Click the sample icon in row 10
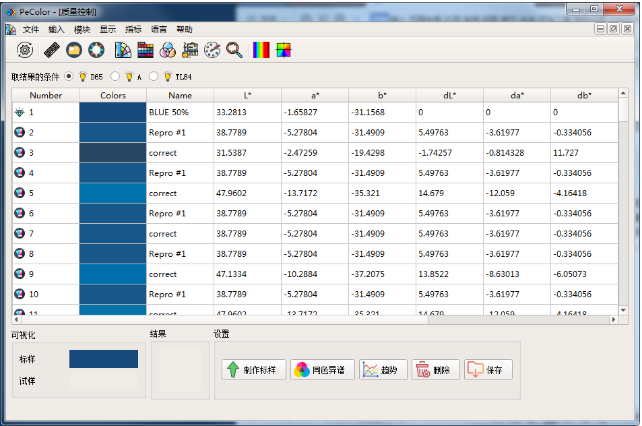Image resolution: width=642 pixels, height=426 pixels. coord(19,294)
